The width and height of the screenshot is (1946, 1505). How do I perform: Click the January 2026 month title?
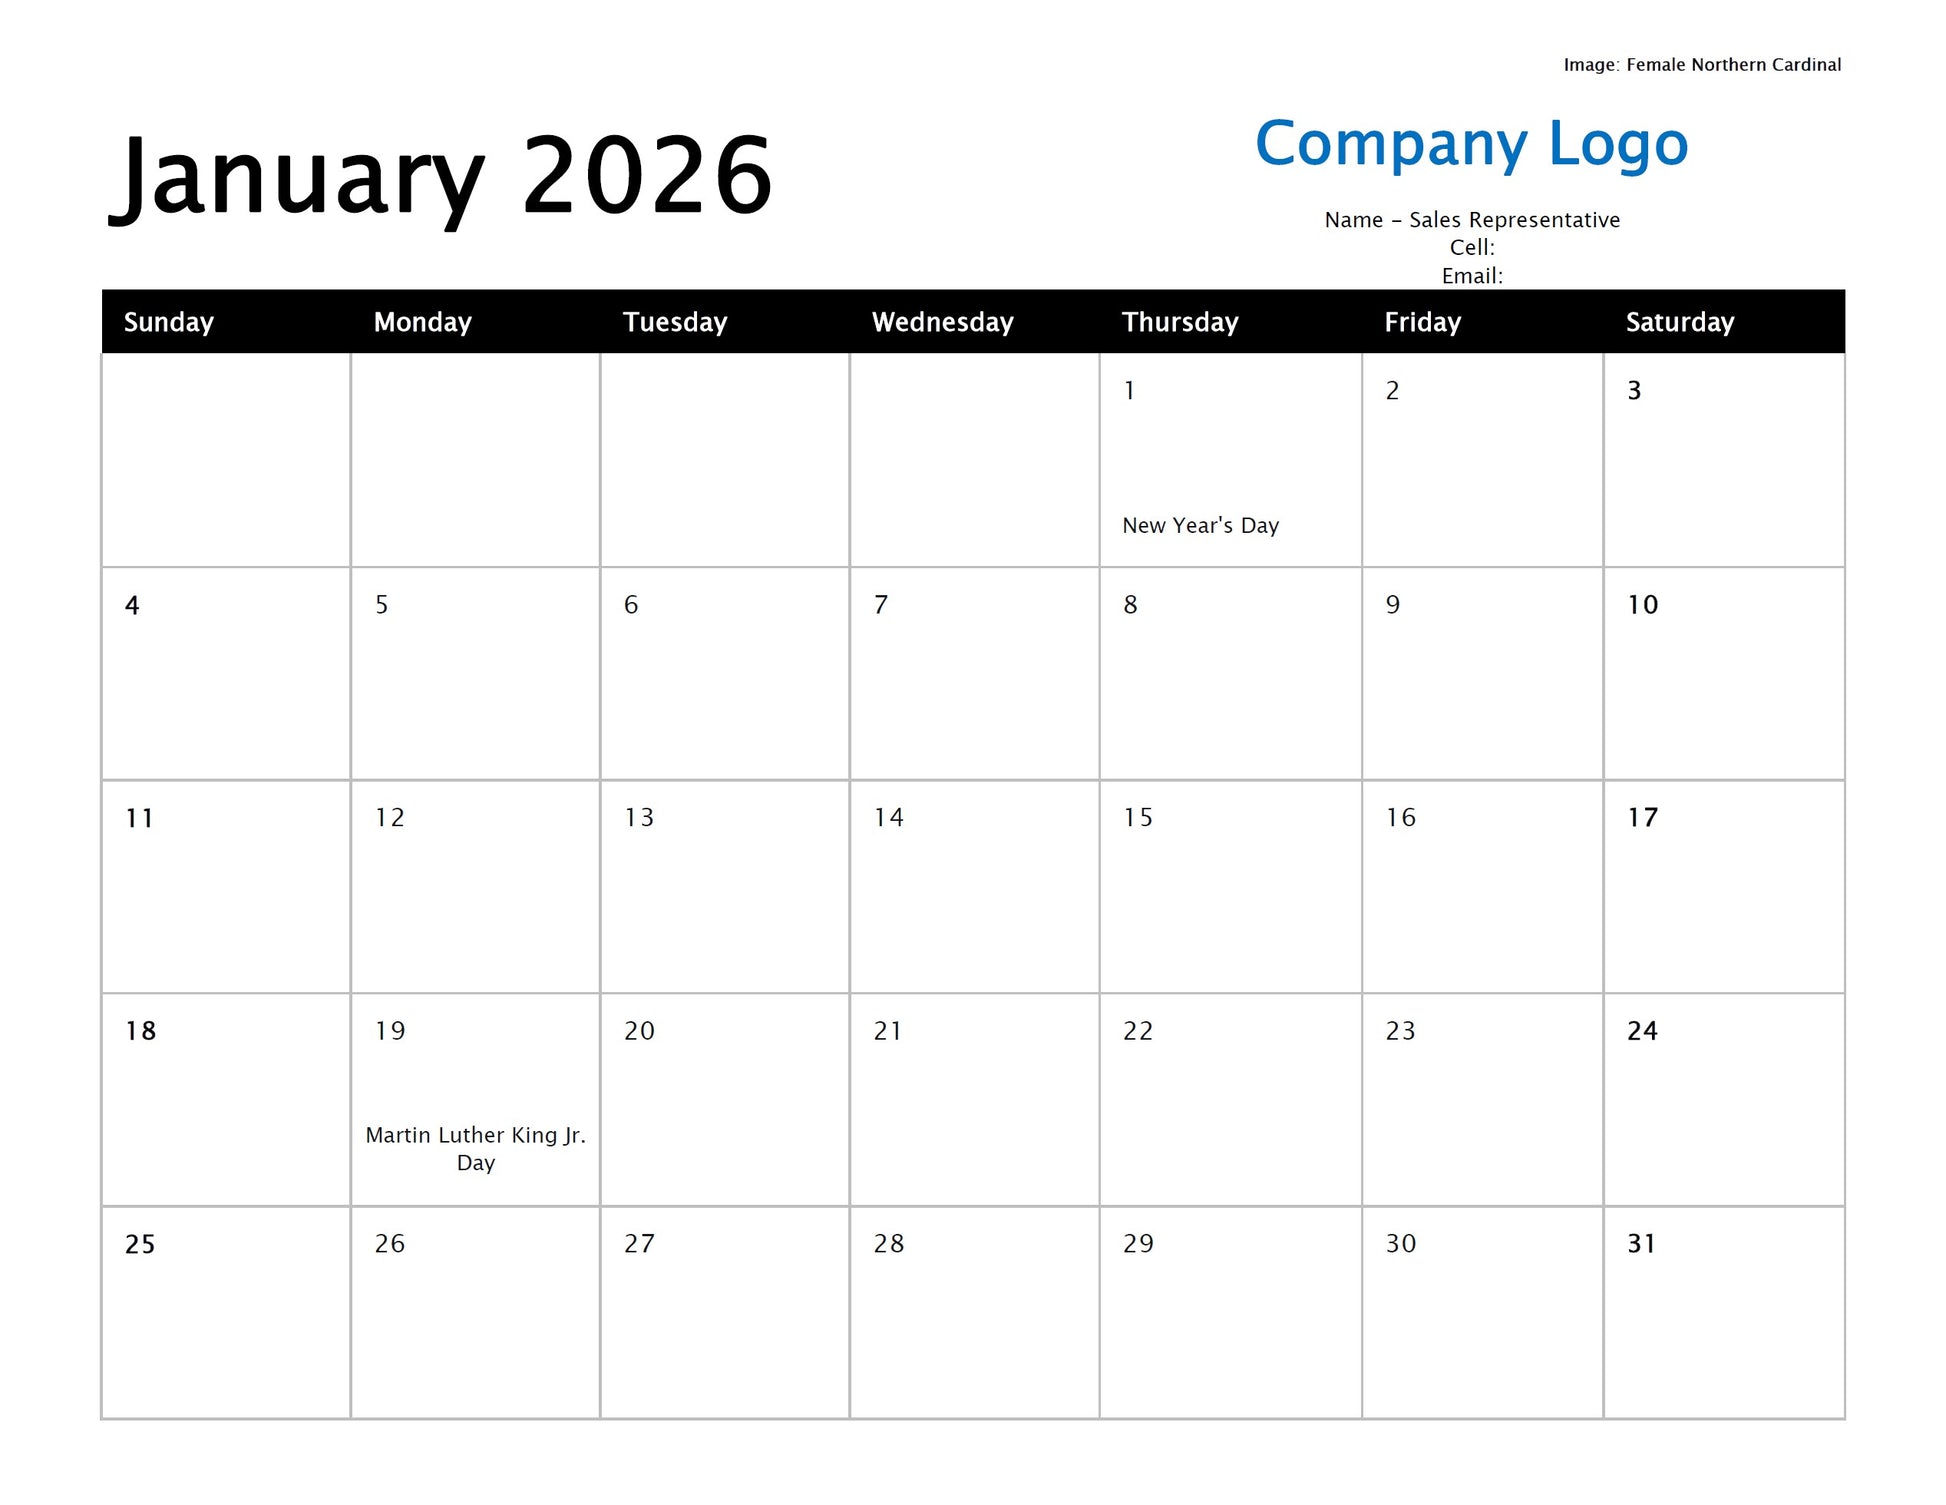pyautogui.click(x=440, y=177)
